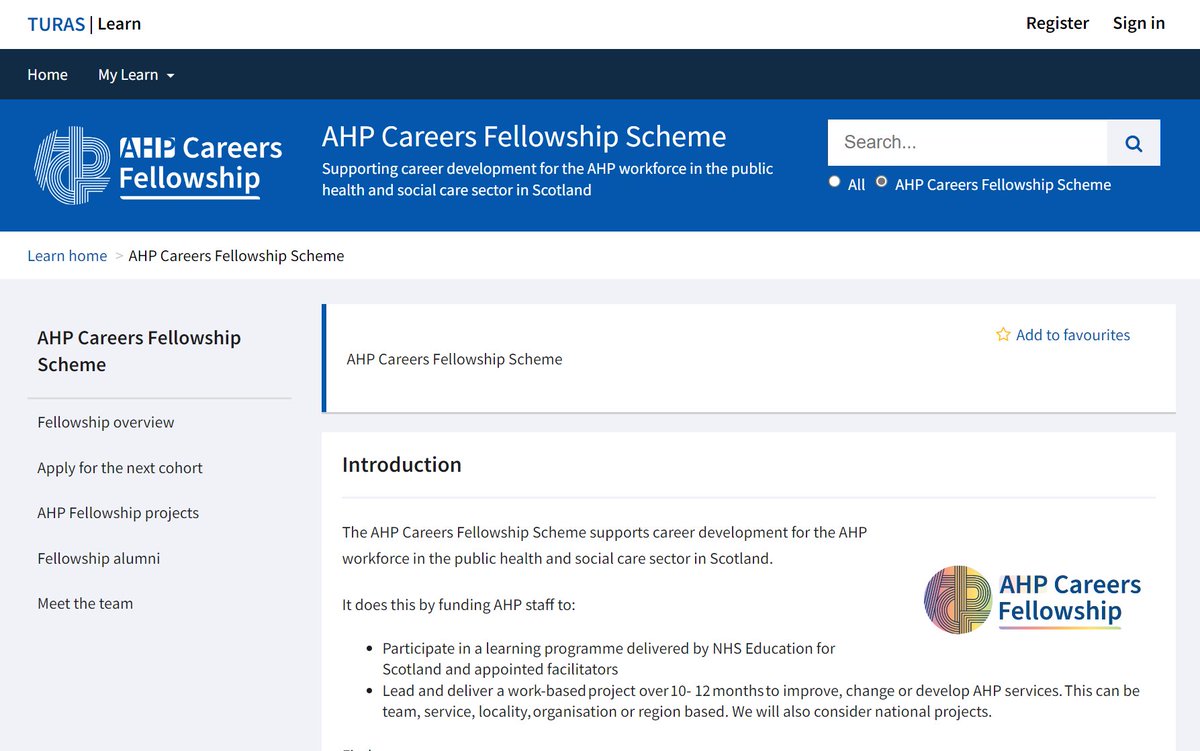Click the magnifying glass search icon

(1133, 143)
